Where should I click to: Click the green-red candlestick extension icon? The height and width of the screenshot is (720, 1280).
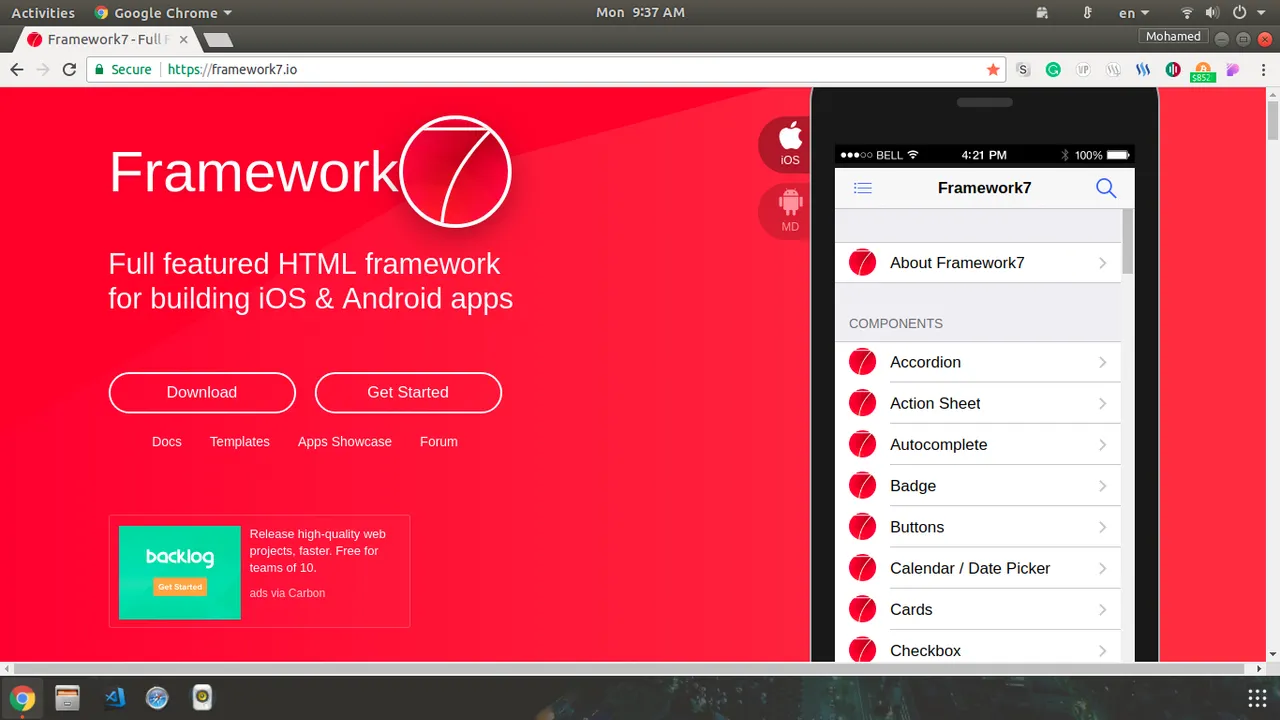[x=1173, y=70]
